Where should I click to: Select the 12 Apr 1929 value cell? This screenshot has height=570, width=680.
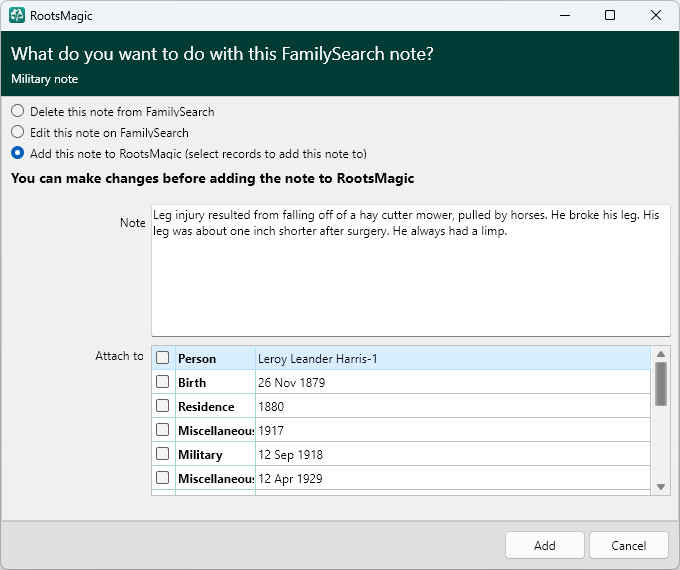tap(453, 478)
